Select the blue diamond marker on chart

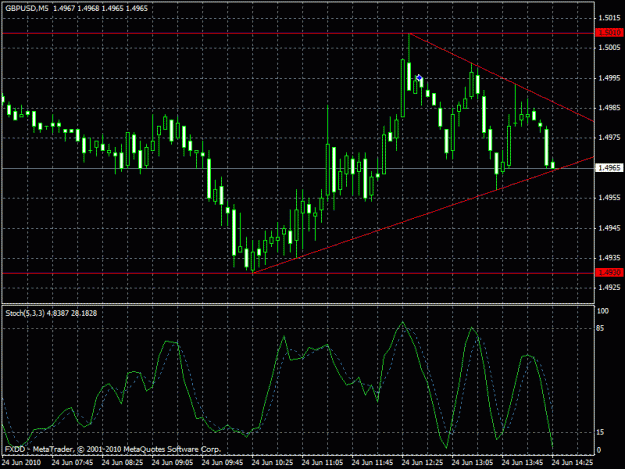(419, 77)
